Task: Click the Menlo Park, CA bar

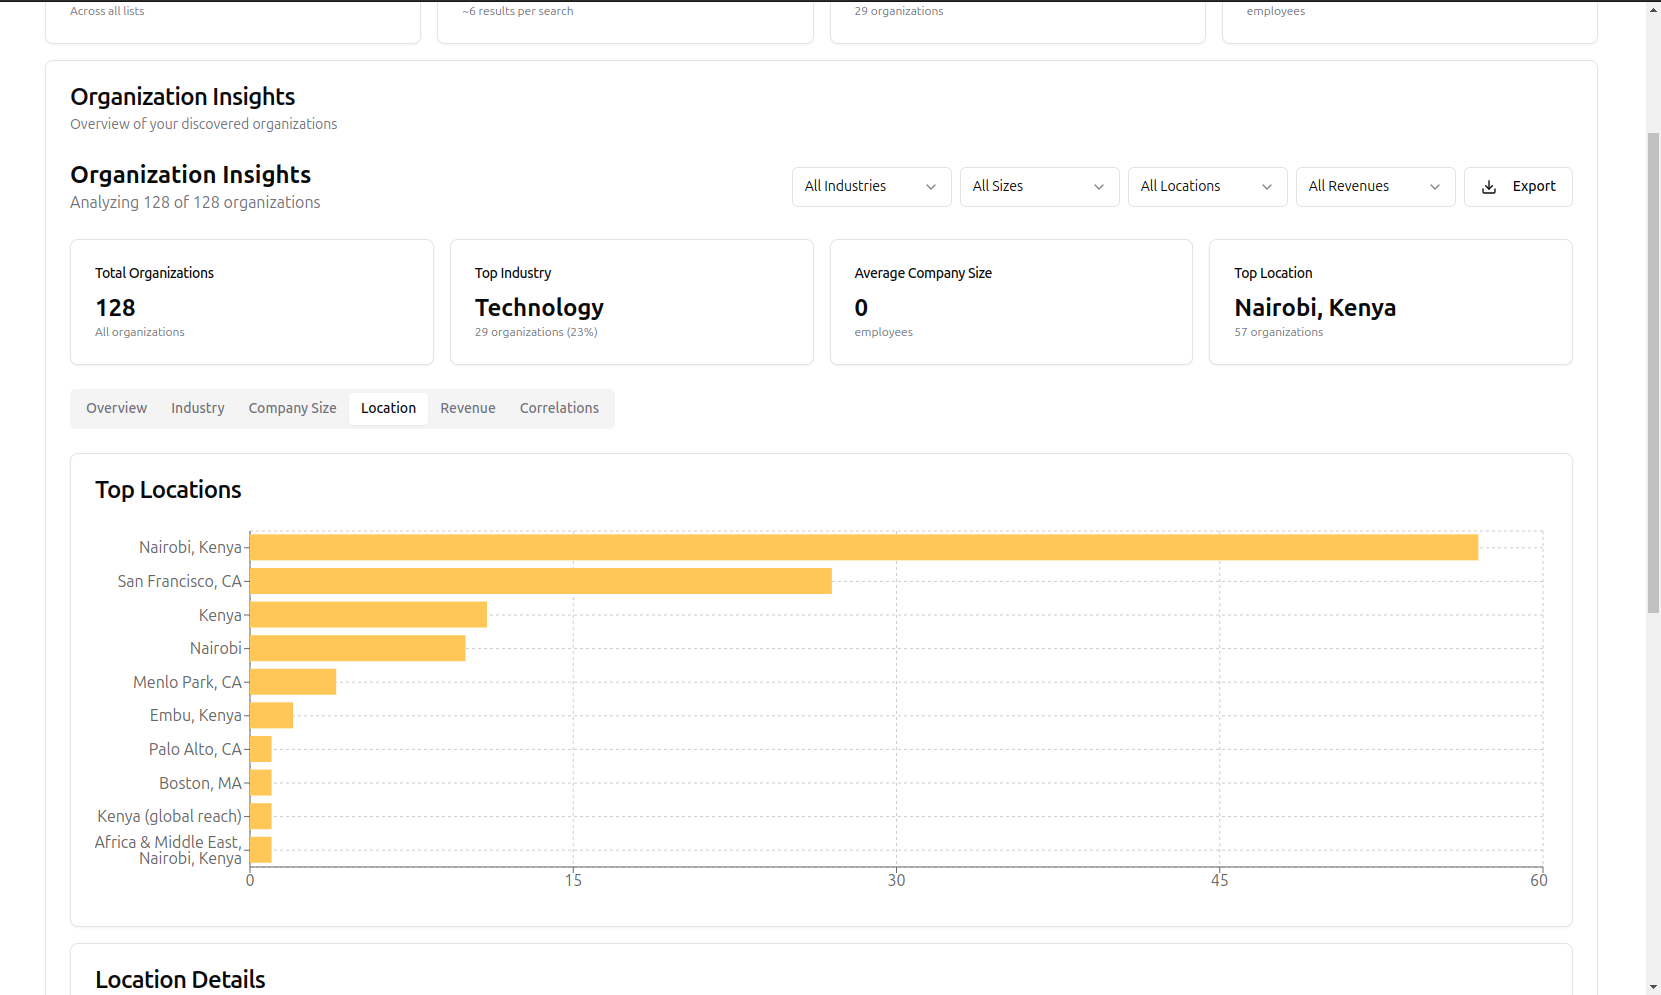Action: (293, 682)
